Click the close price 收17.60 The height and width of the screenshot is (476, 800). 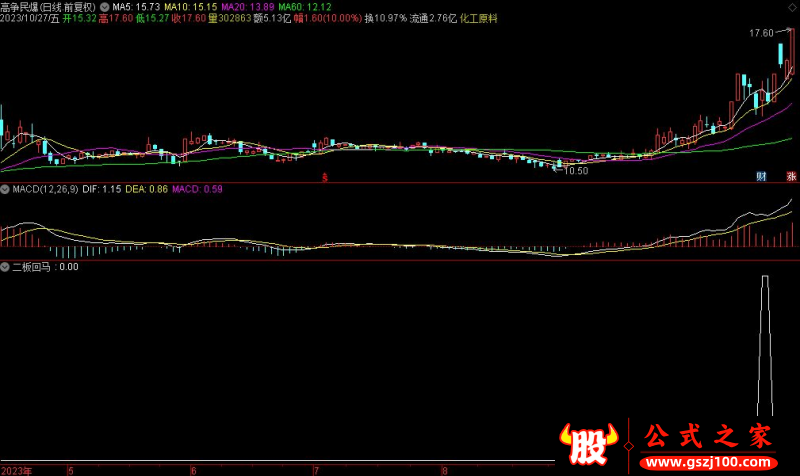(x=189, y=18)
